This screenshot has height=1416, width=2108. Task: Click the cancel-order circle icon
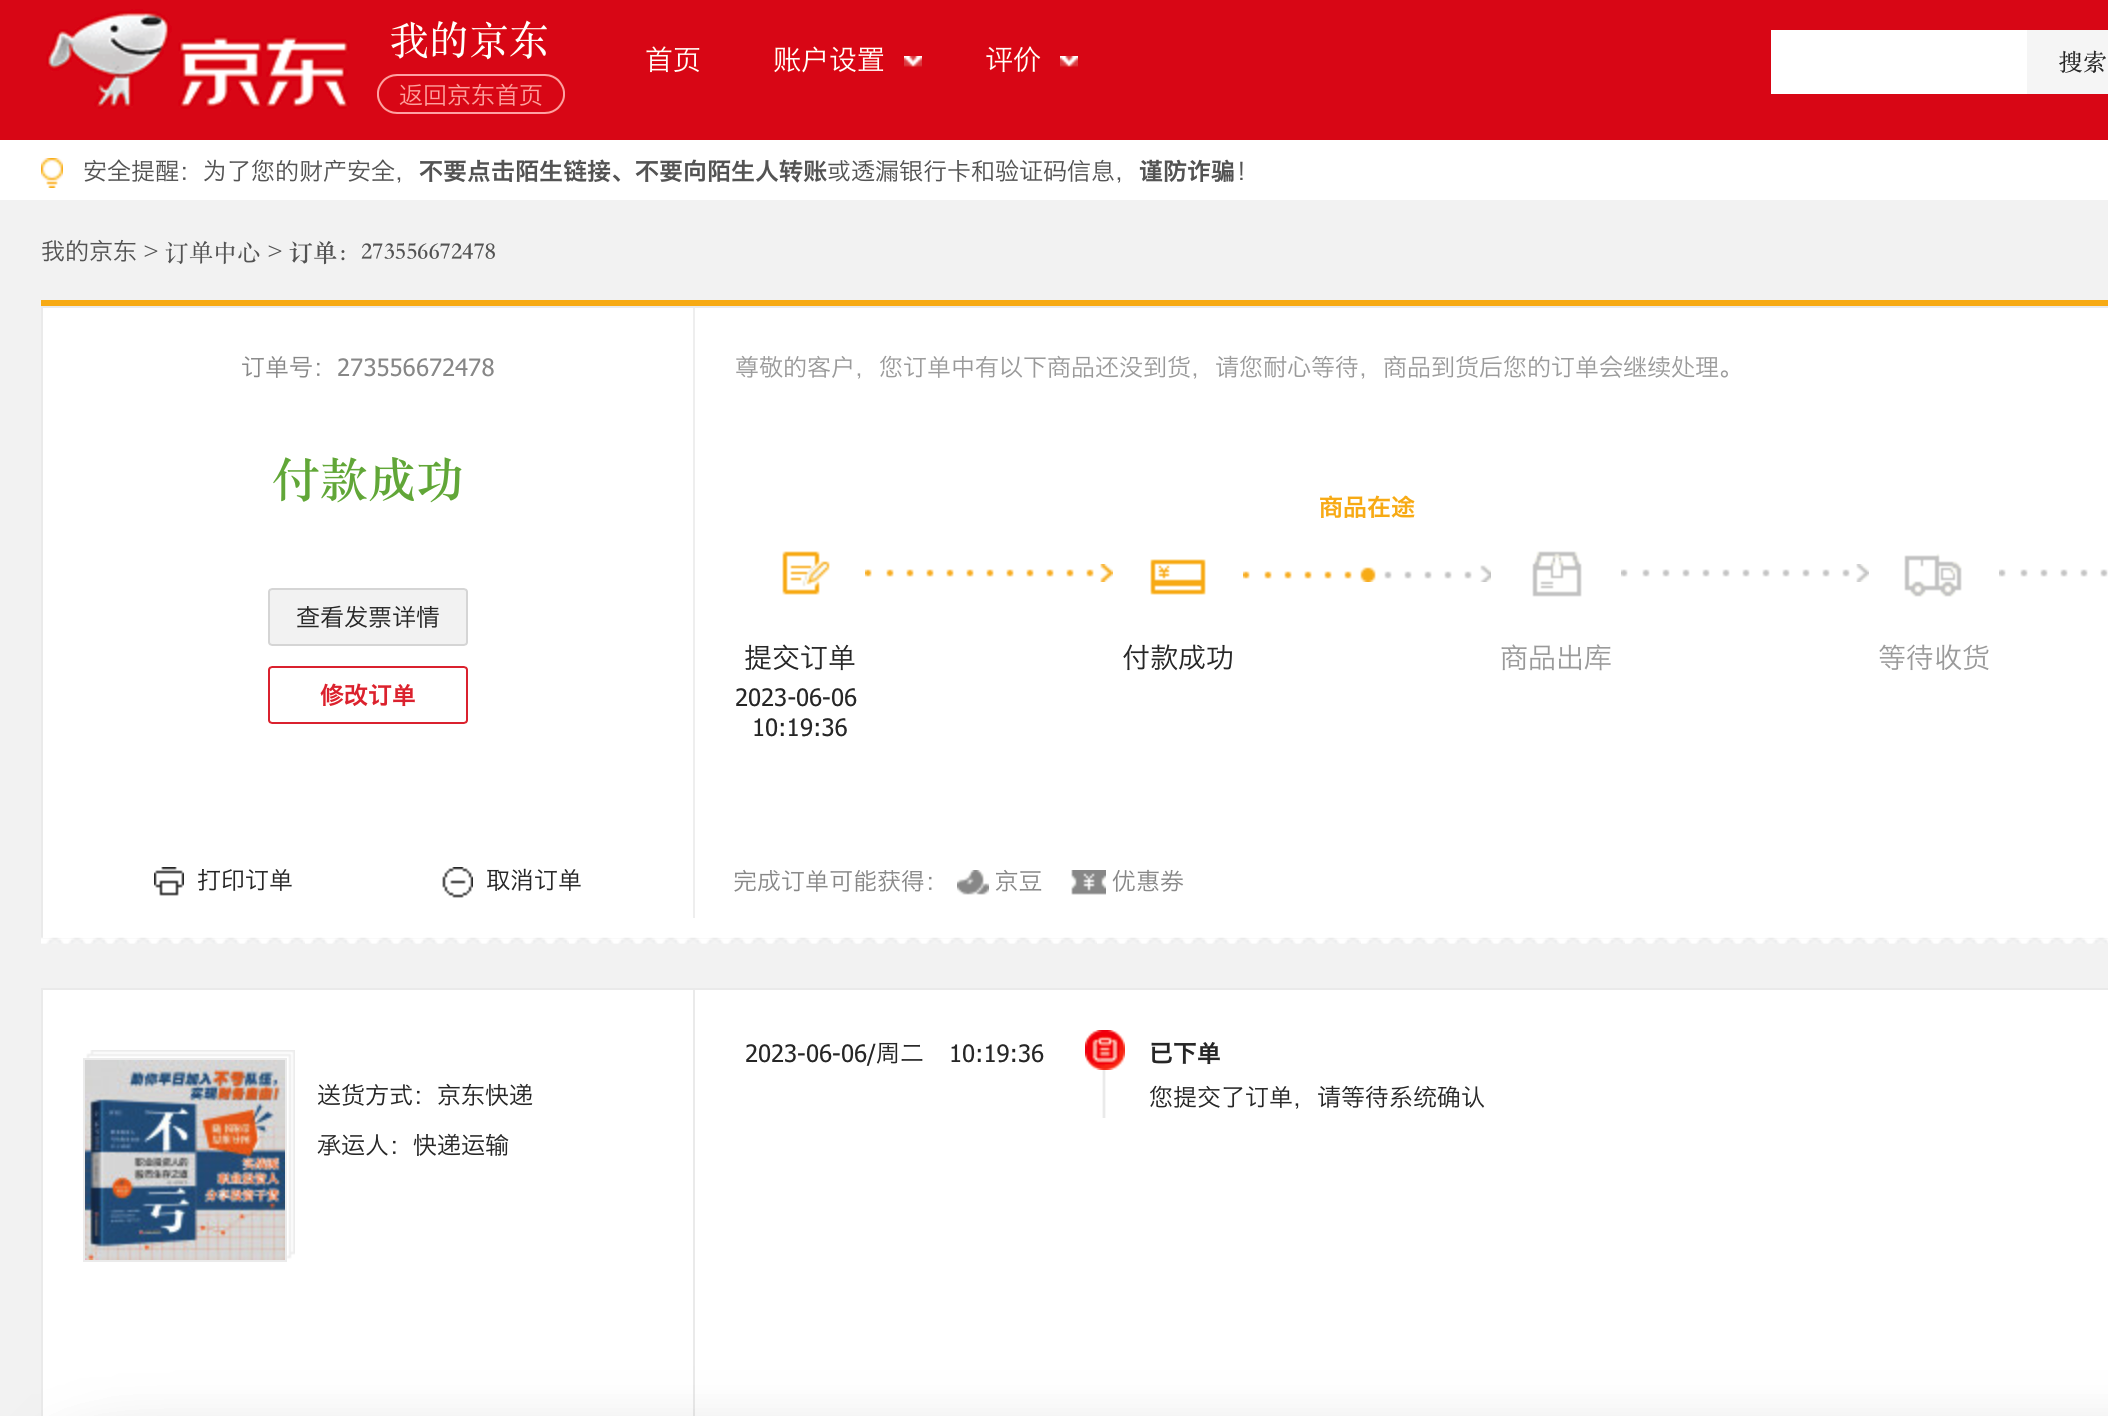[x=457, y=881]
